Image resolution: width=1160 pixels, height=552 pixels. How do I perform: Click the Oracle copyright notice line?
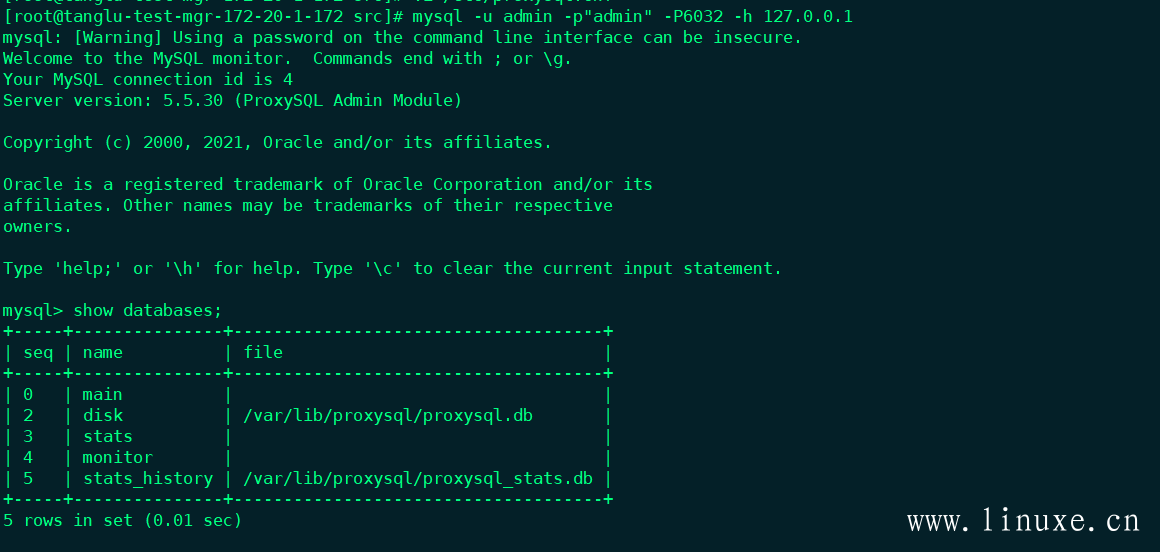[277, 142]
